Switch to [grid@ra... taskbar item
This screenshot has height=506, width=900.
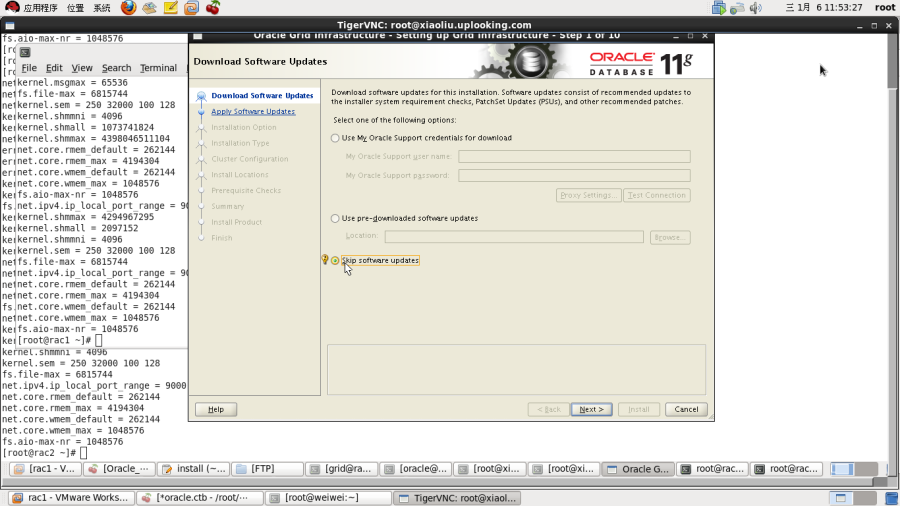pyautogui.click(x=342, y=469)
